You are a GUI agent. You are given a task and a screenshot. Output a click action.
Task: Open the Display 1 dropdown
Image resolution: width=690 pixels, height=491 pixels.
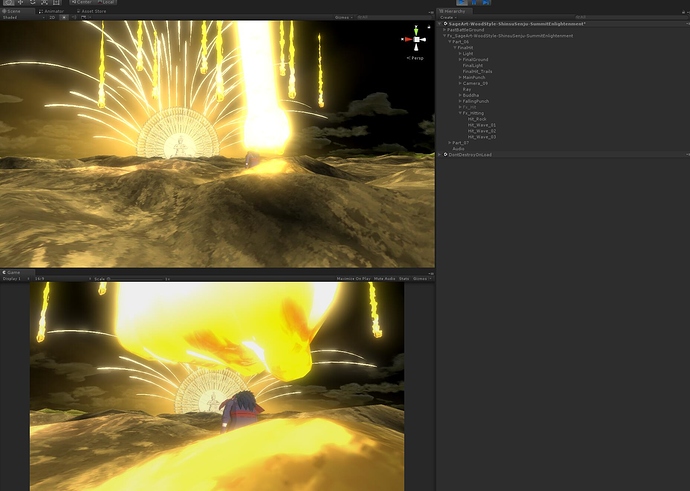point(16,278)
